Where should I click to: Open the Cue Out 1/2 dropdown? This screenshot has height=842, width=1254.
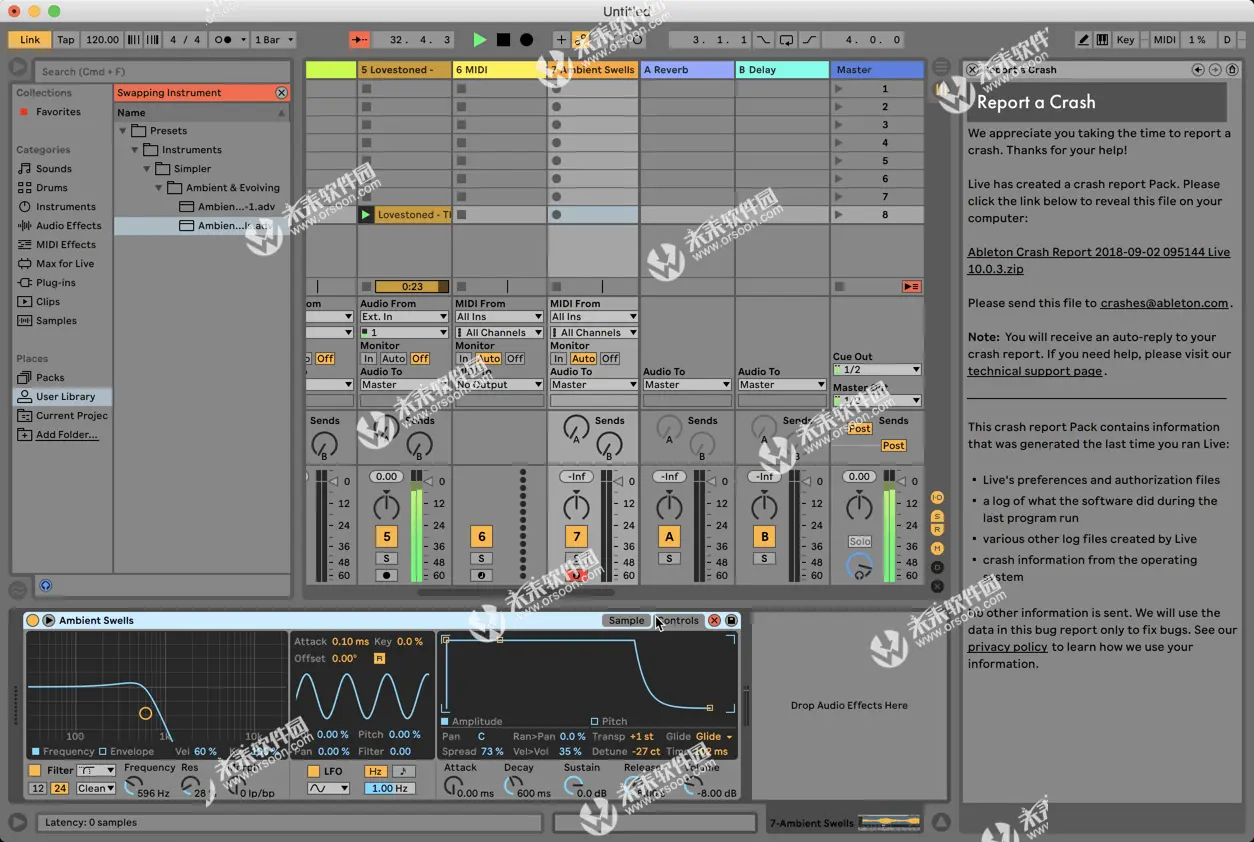tap(877, 369)
